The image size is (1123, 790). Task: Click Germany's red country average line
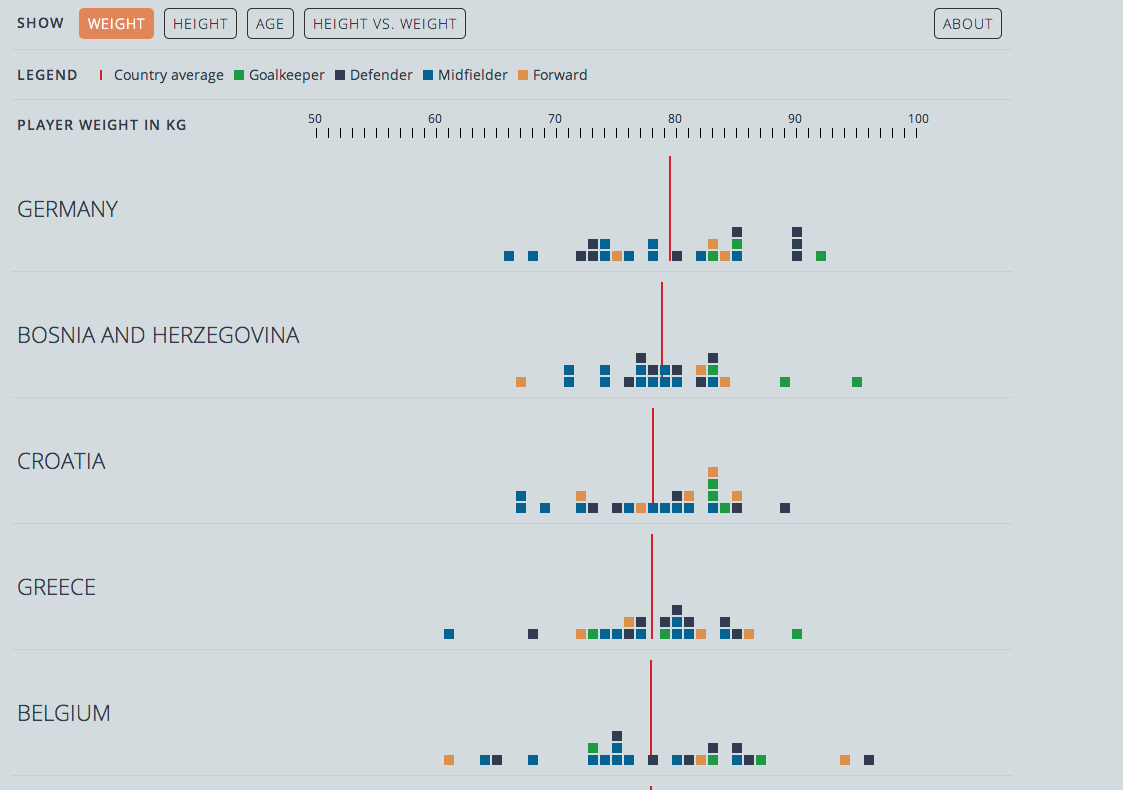pyautogui.click(x=670, y=200)
